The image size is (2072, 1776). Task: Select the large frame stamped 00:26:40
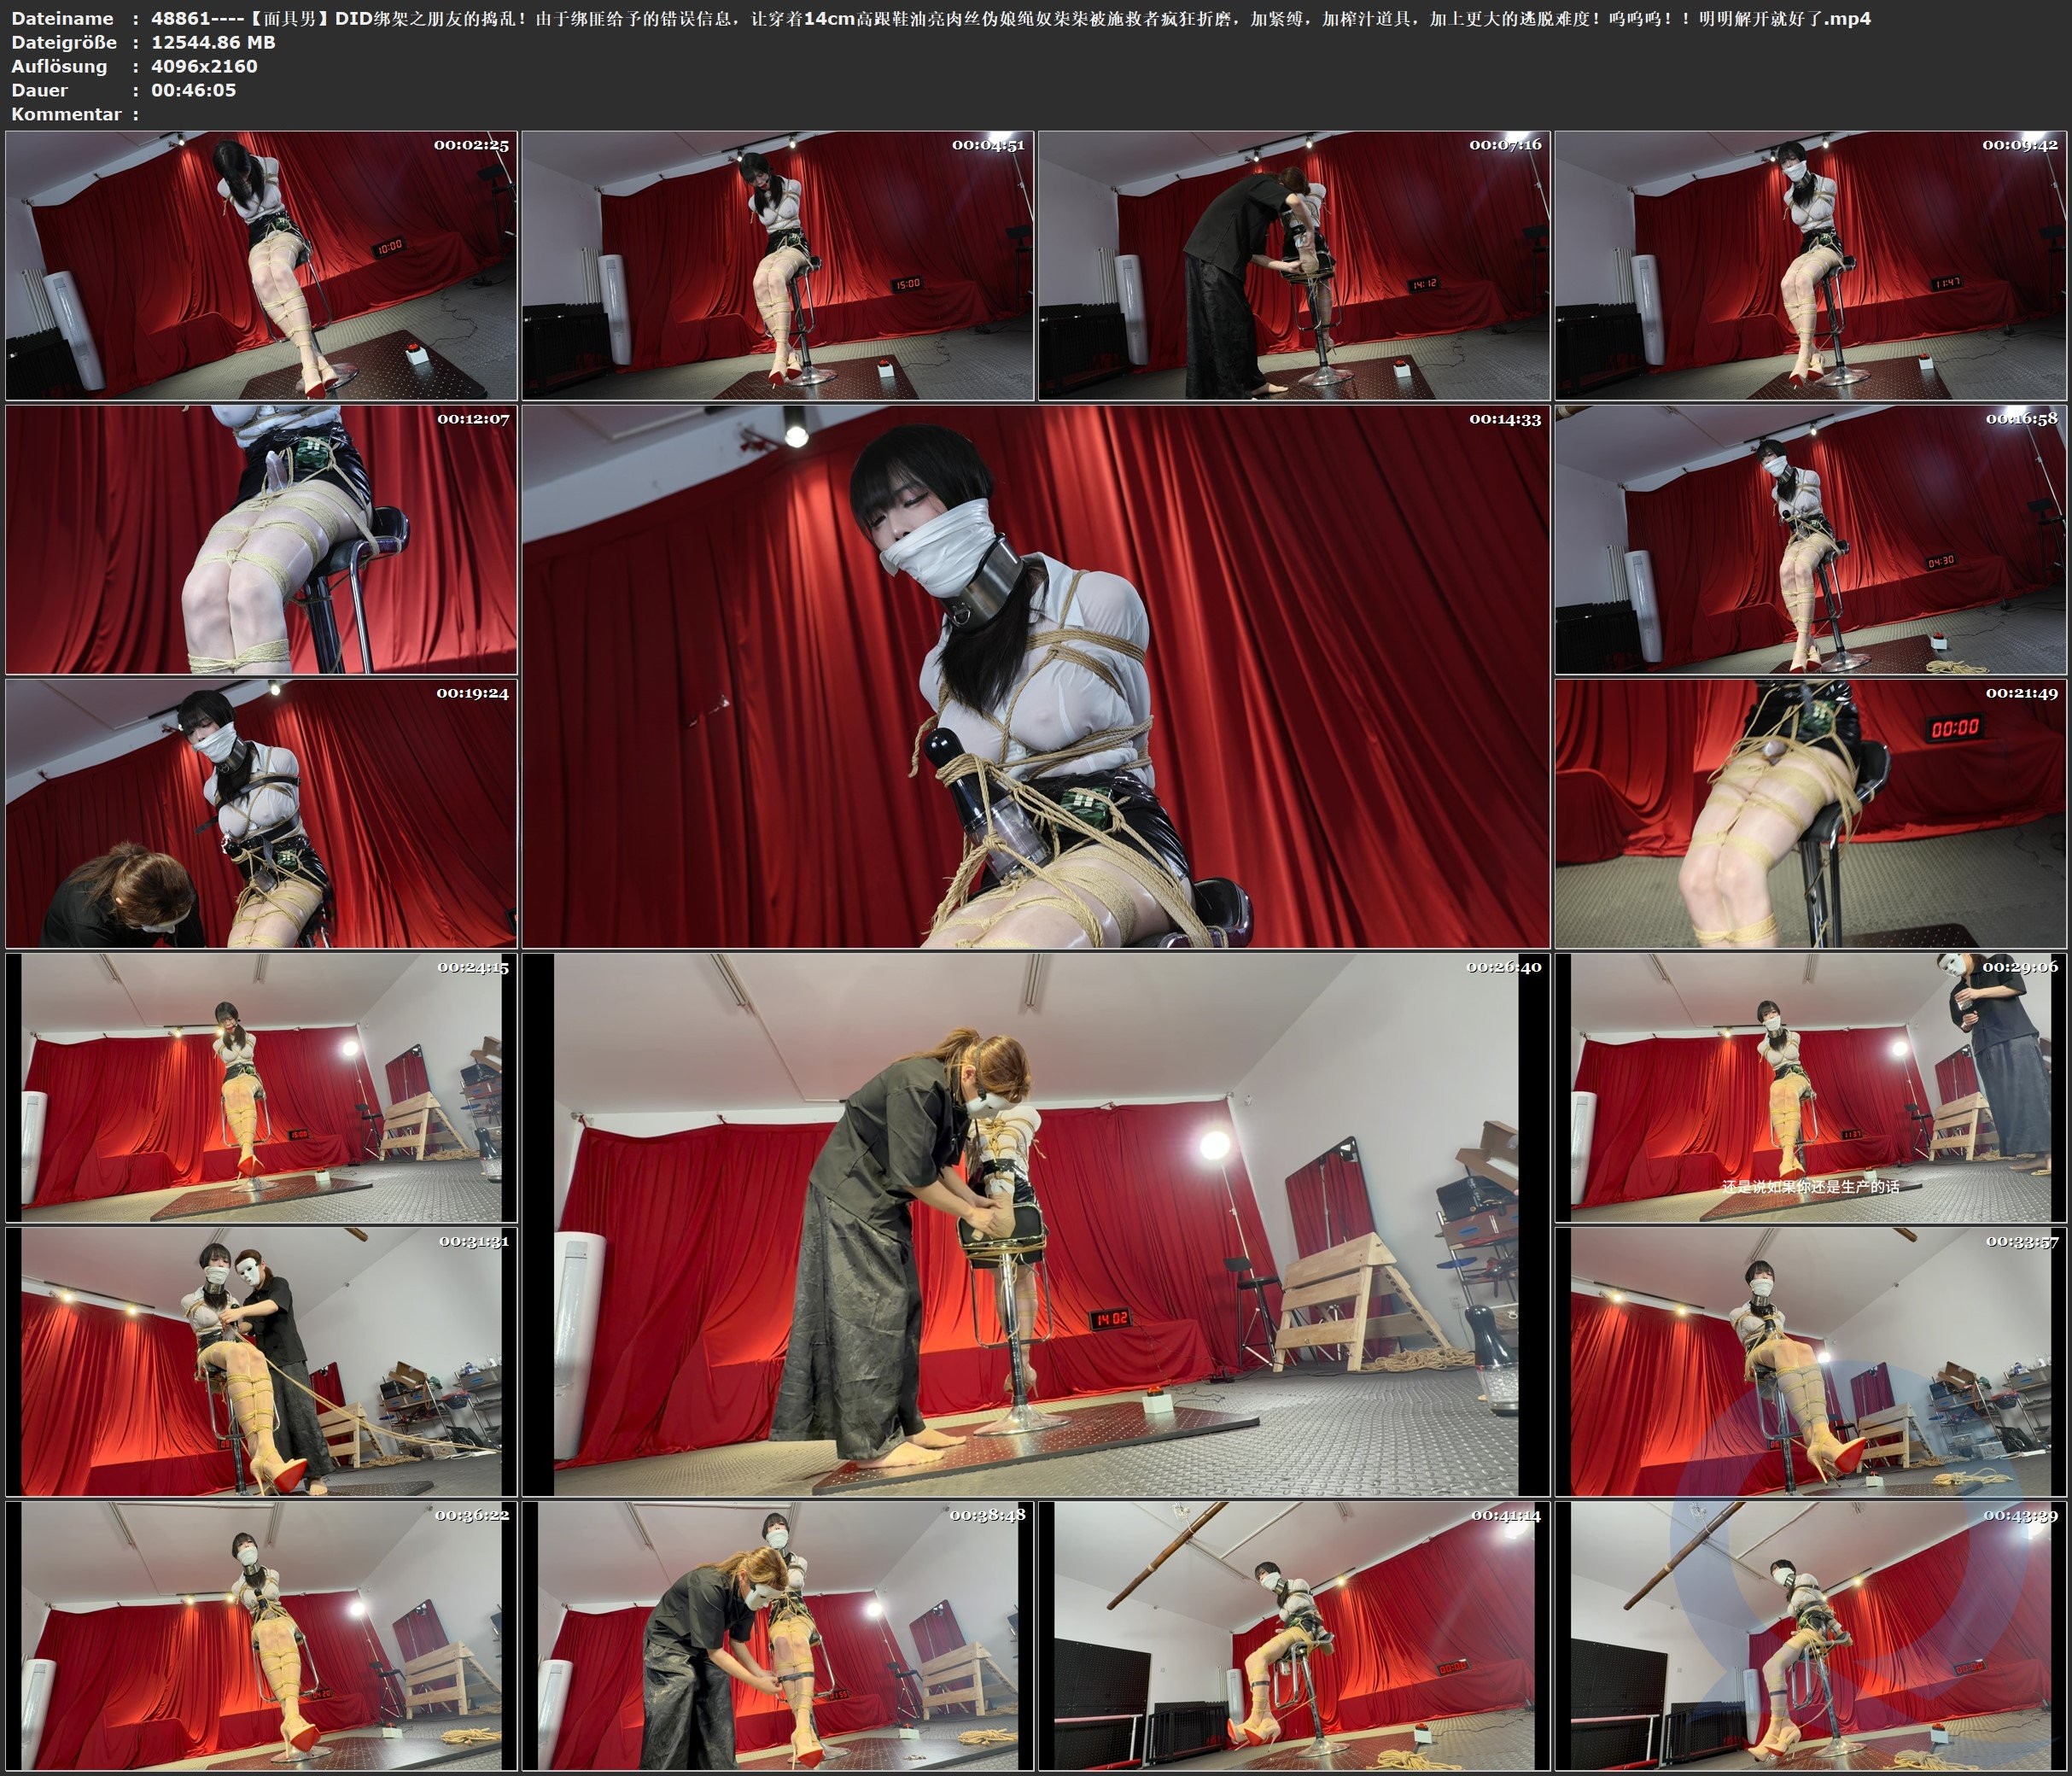[1036, 1225]
